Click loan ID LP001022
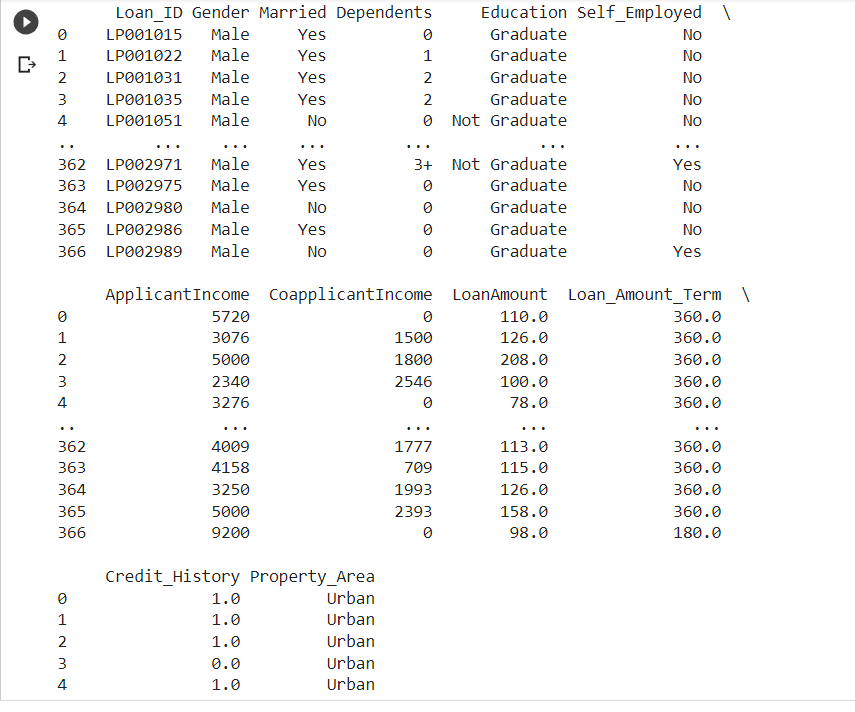 (x=144, y=56)
